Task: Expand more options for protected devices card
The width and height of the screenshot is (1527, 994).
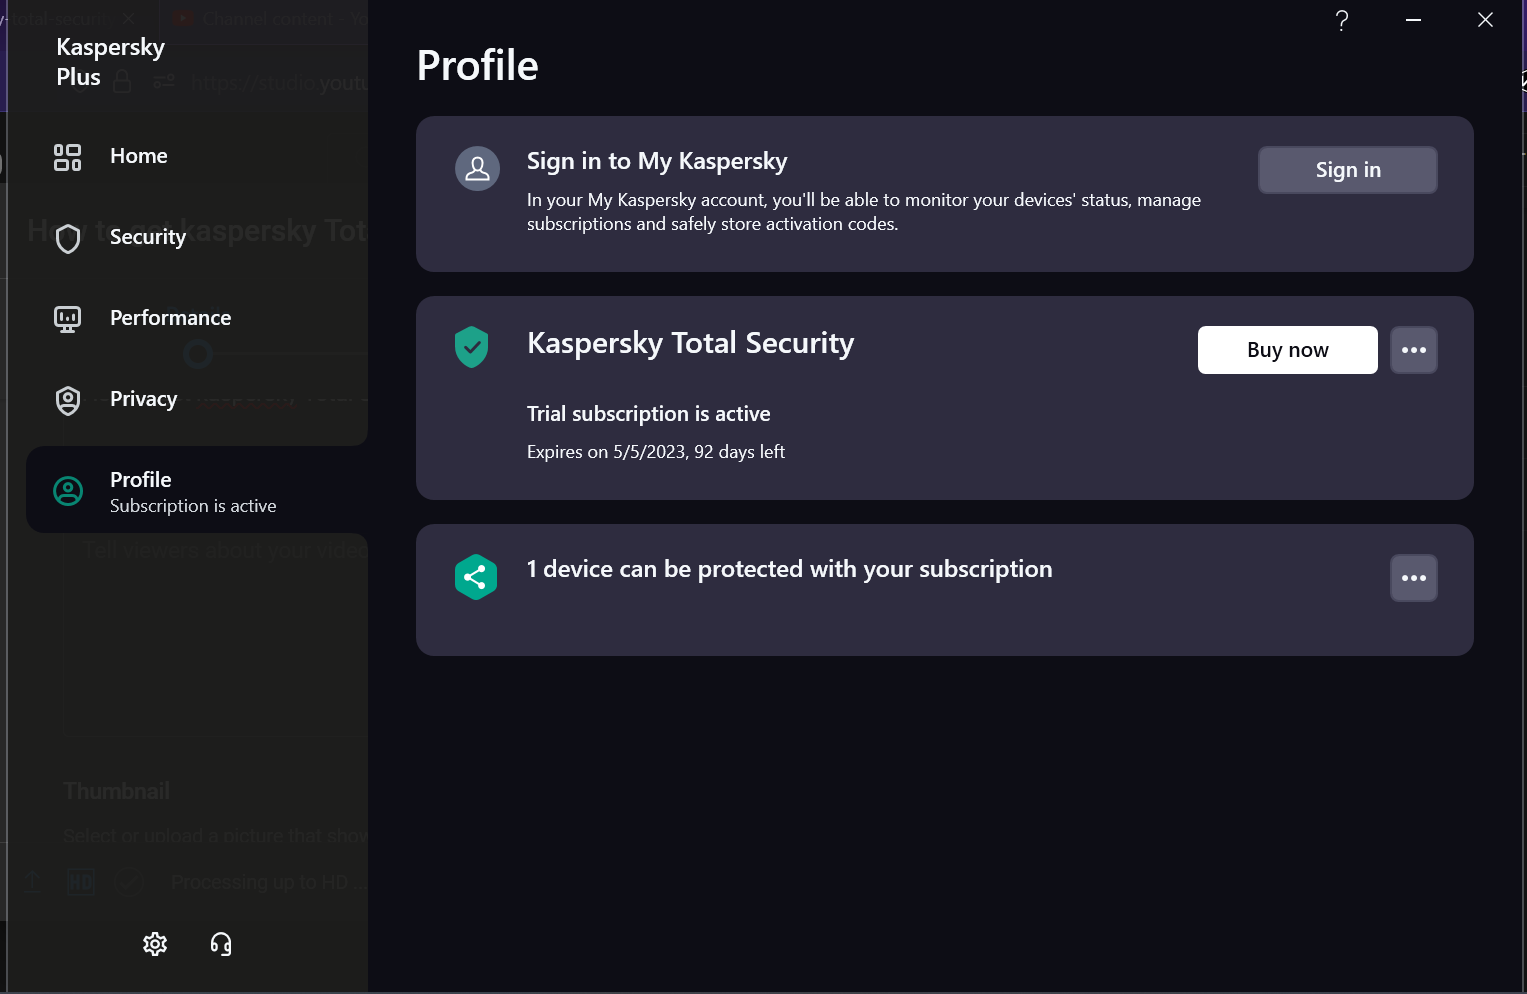Action: coord(1414,578)
